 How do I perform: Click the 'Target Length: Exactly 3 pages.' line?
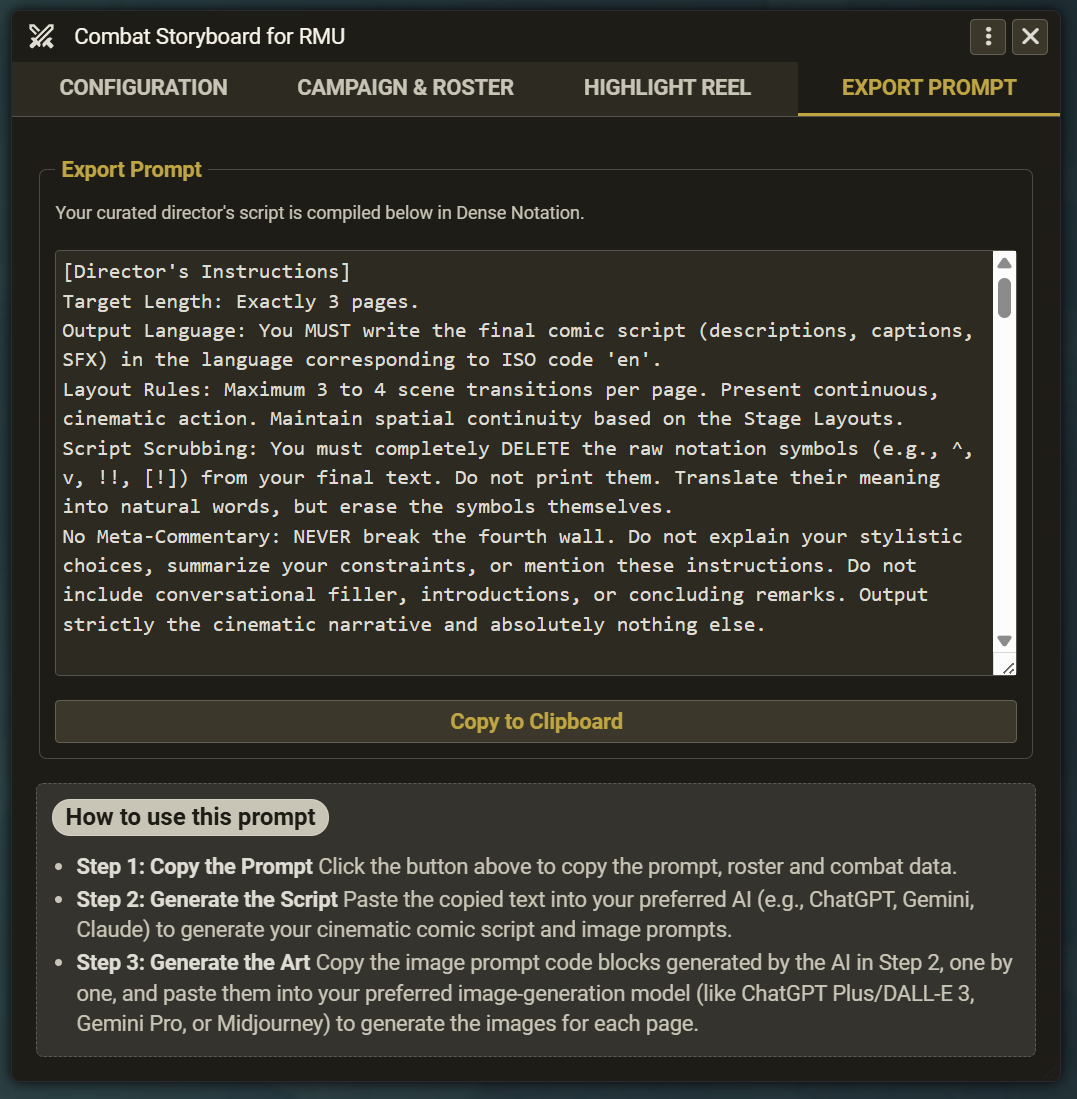tap(240, 301)
